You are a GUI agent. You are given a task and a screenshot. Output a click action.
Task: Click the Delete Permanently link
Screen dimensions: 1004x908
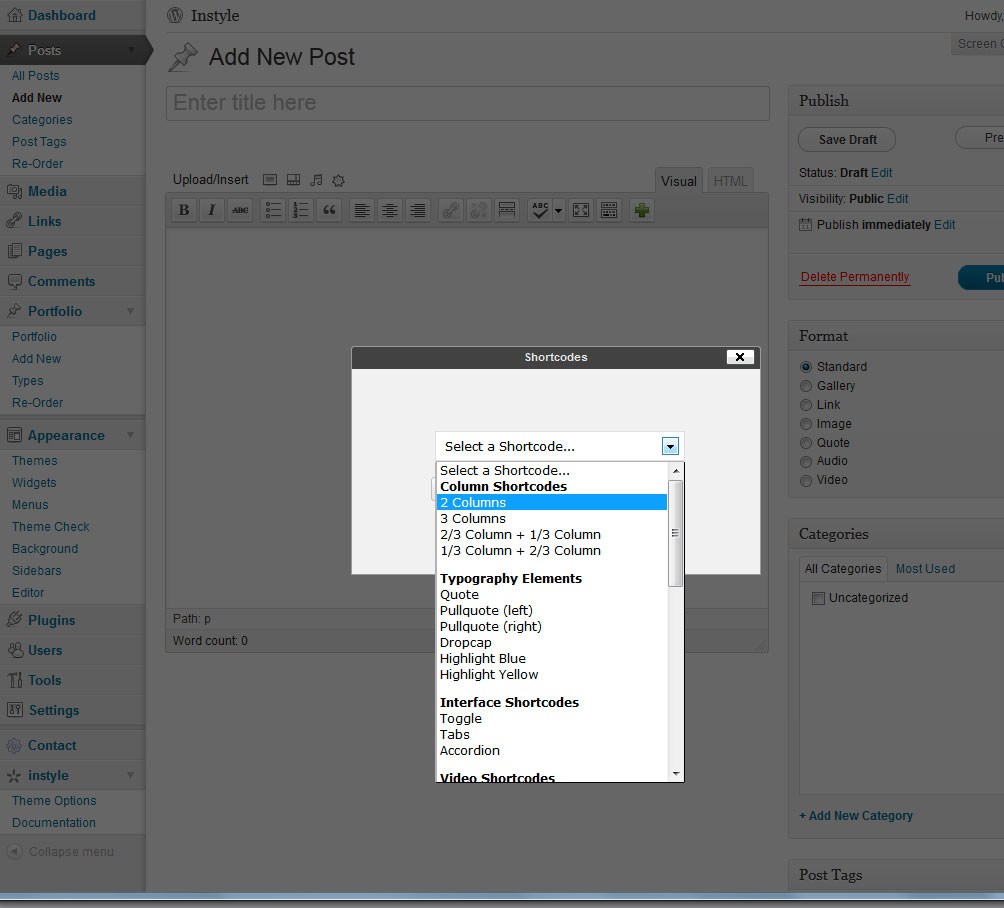[x=855, y=277]
